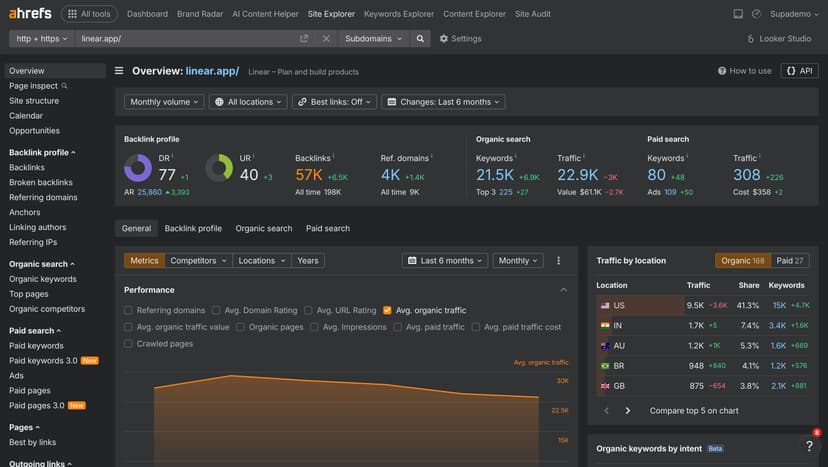The height and width of the screenshot is (467, 828).
Task: Click the DR donut chart
Action: pyautogui.click(x=138, y=168)
